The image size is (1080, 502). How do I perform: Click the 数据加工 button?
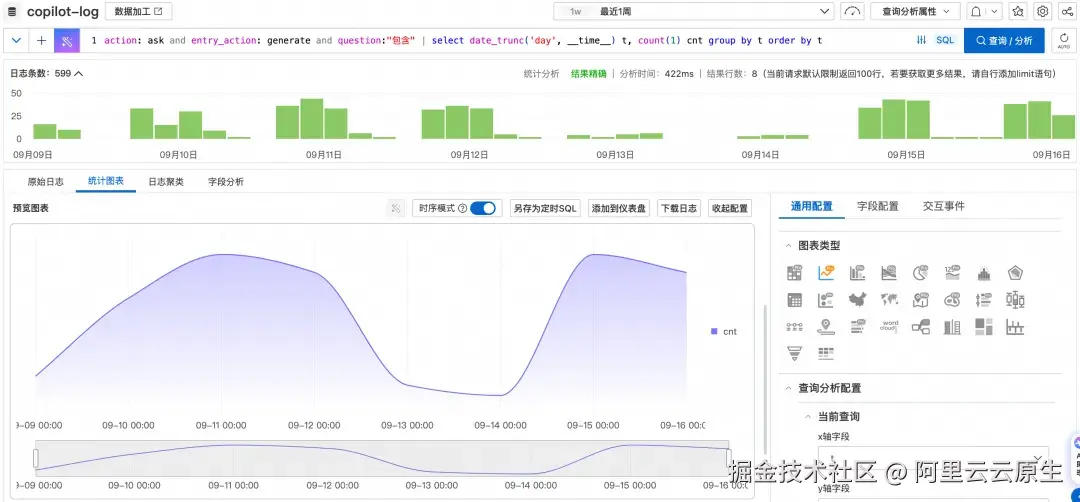[138, 11]
